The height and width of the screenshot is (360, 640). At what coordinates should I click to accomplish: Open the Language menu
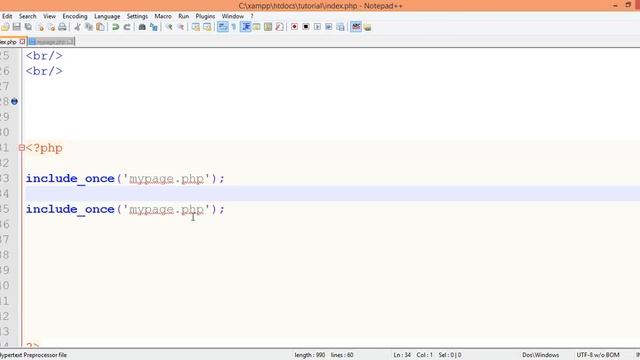pos(107,16)
